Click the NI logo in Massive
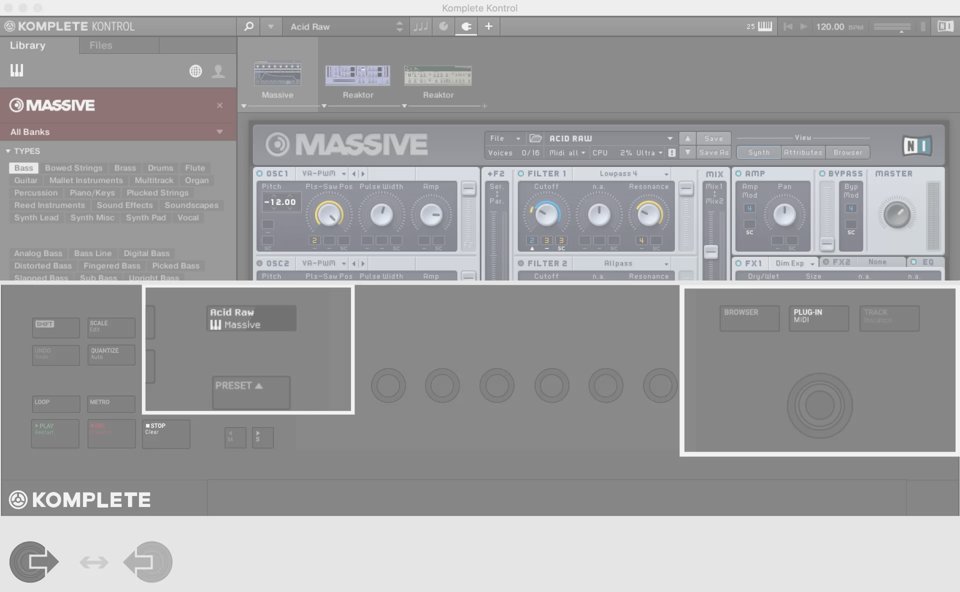 point(917,146)
